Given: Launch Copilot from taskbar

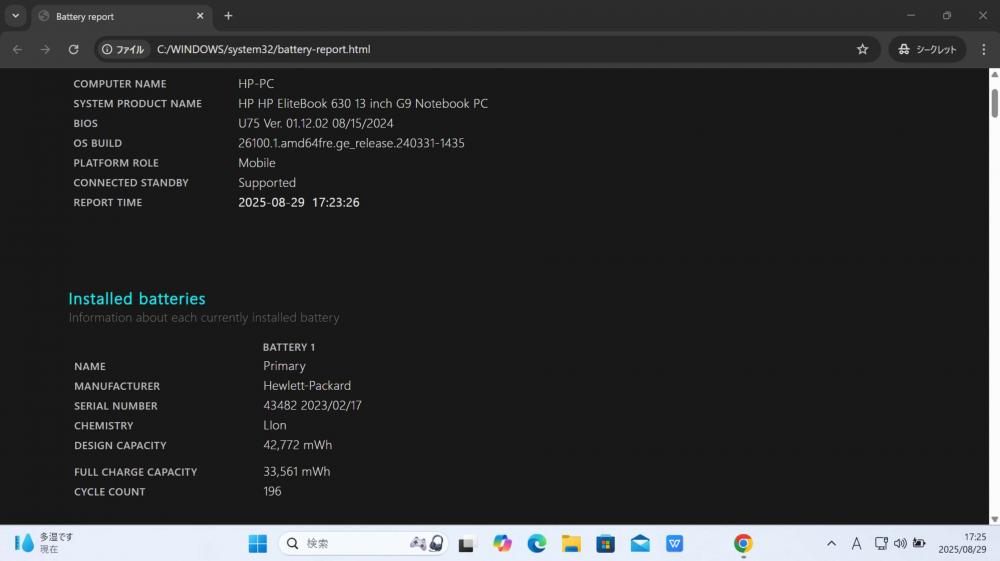Looking at the screenshot, I should pos(502,543).
